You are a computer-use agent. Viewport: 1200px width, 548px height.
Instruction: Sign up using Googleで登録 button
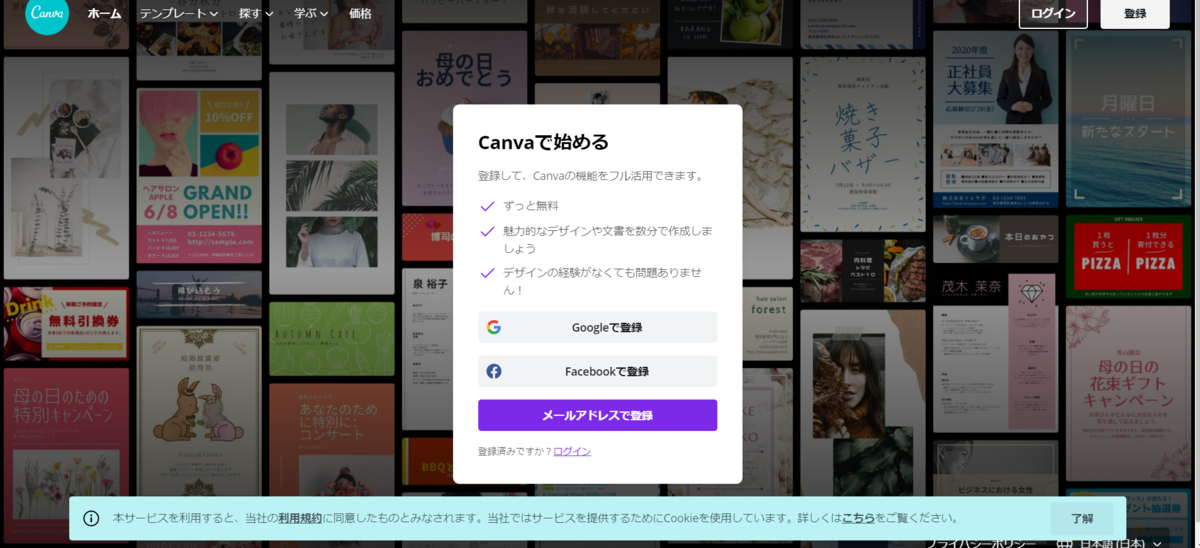click(597, 327)
